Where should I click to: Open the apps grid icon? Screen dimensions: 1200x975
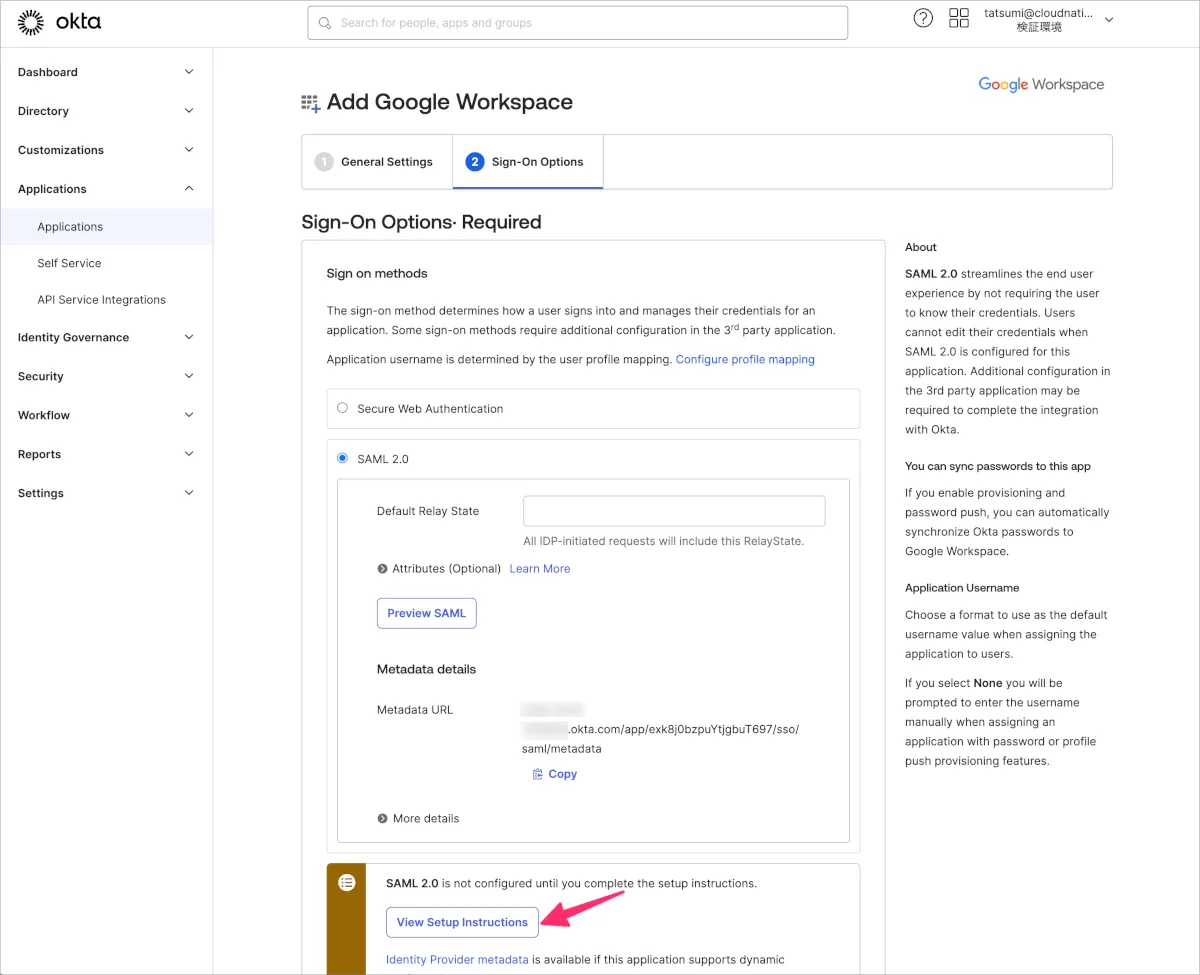pyautogui.click(x=959, y=19)
